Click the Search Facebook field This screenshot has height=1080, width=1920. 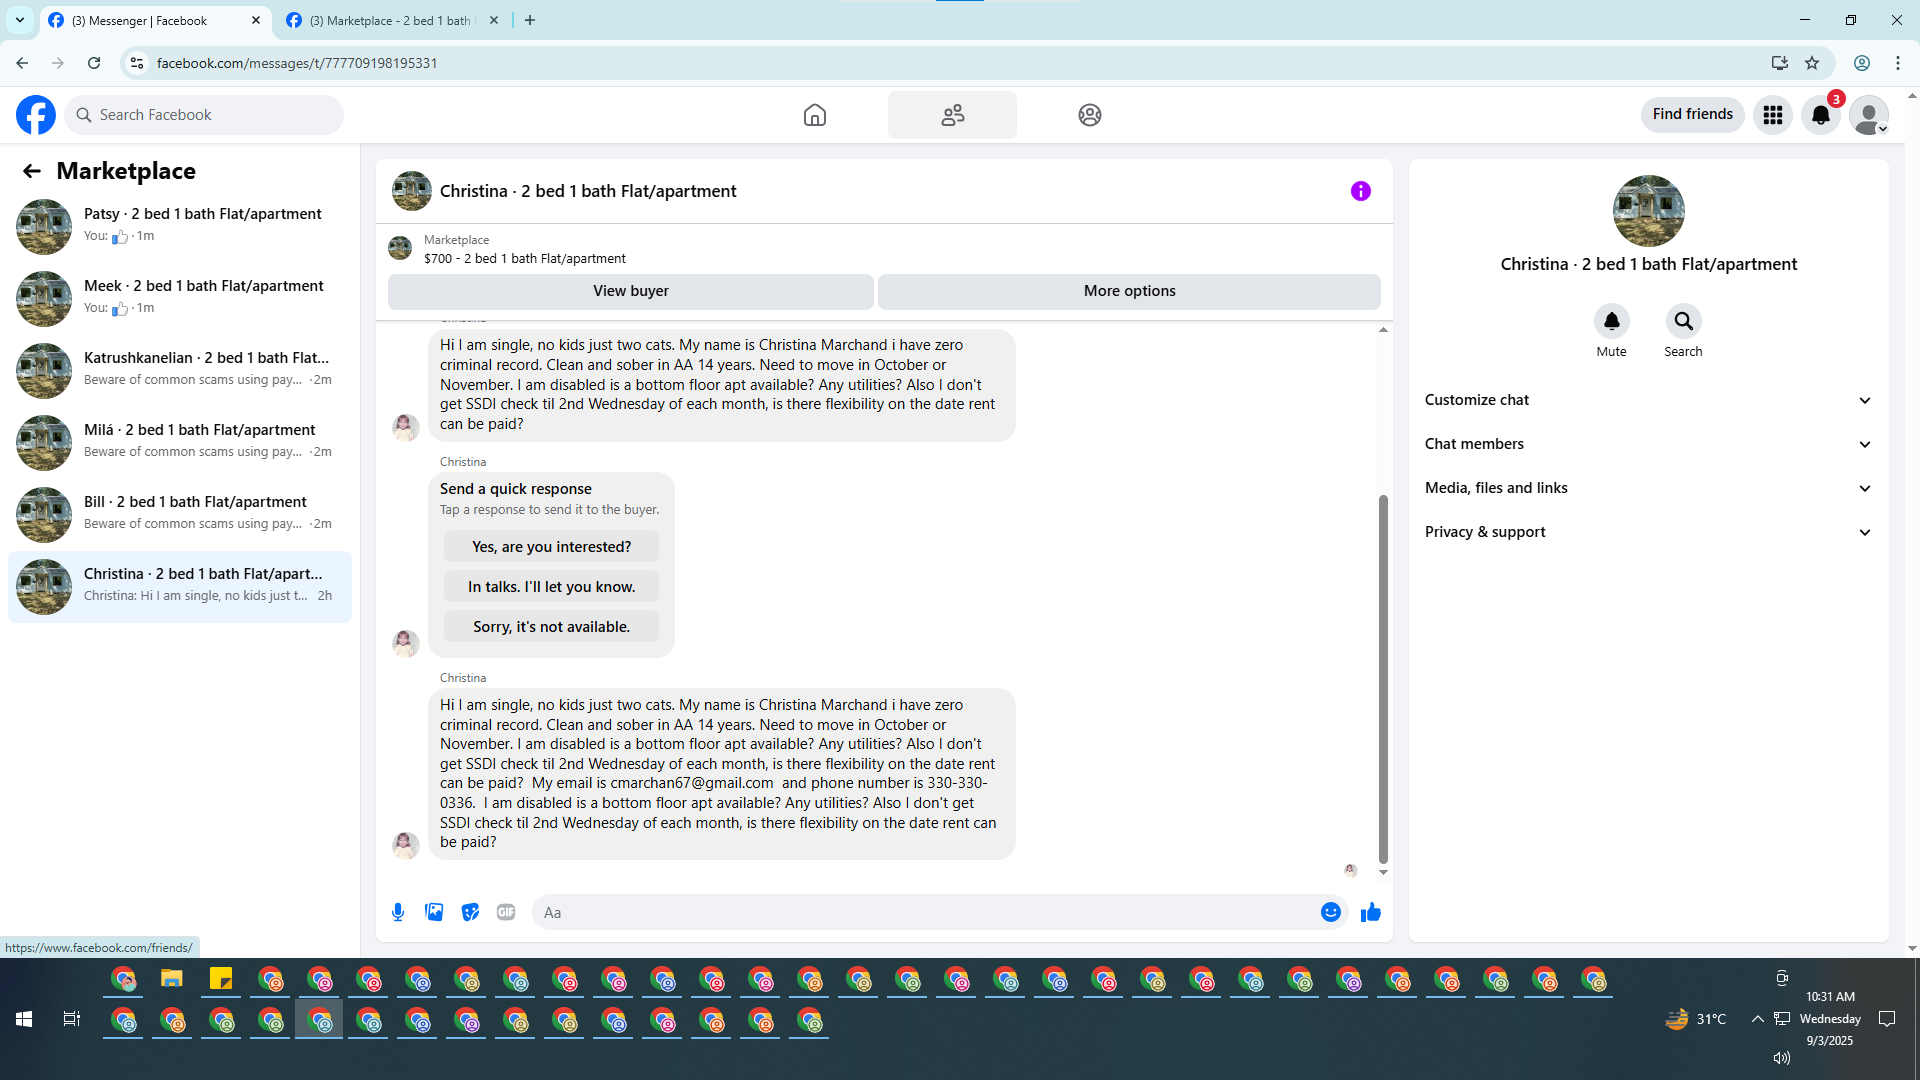204,115
